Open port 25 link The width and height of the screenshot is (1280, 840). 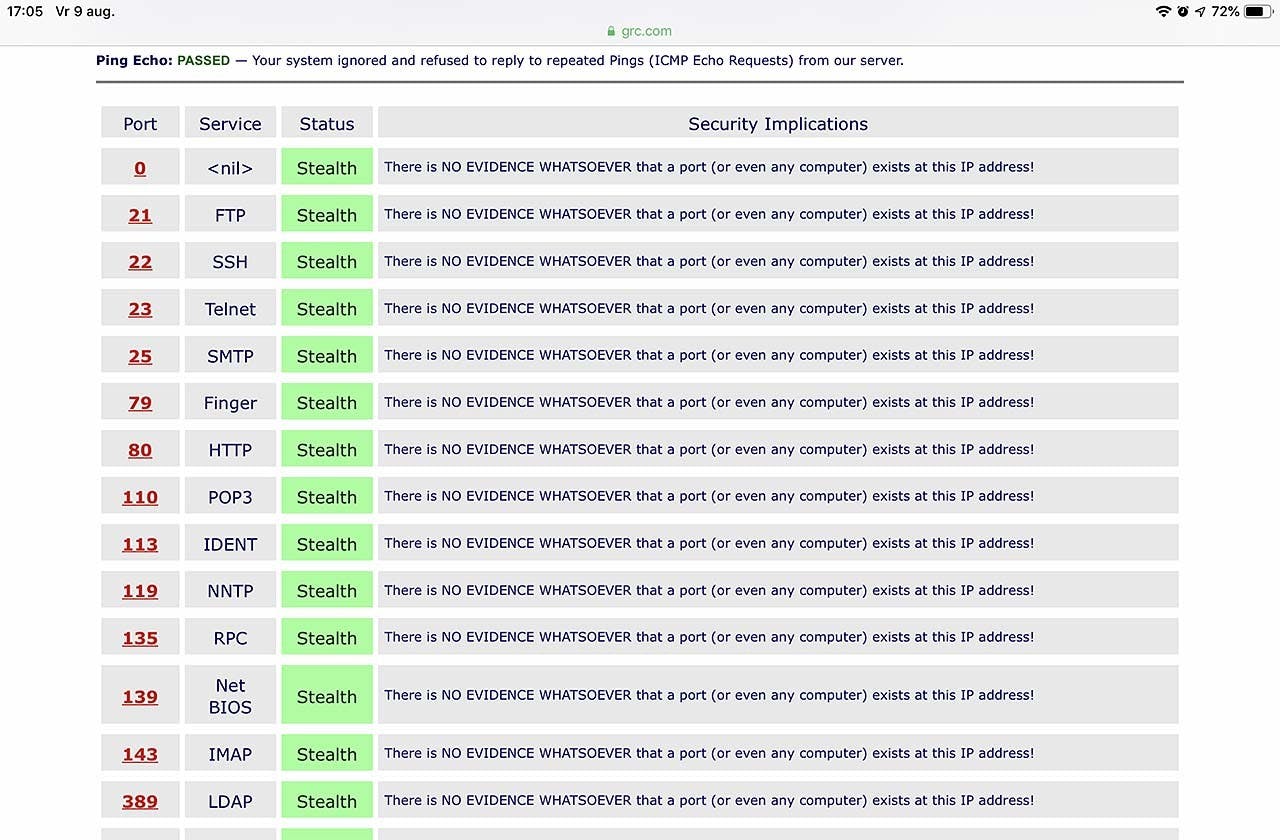click(140, 356)
